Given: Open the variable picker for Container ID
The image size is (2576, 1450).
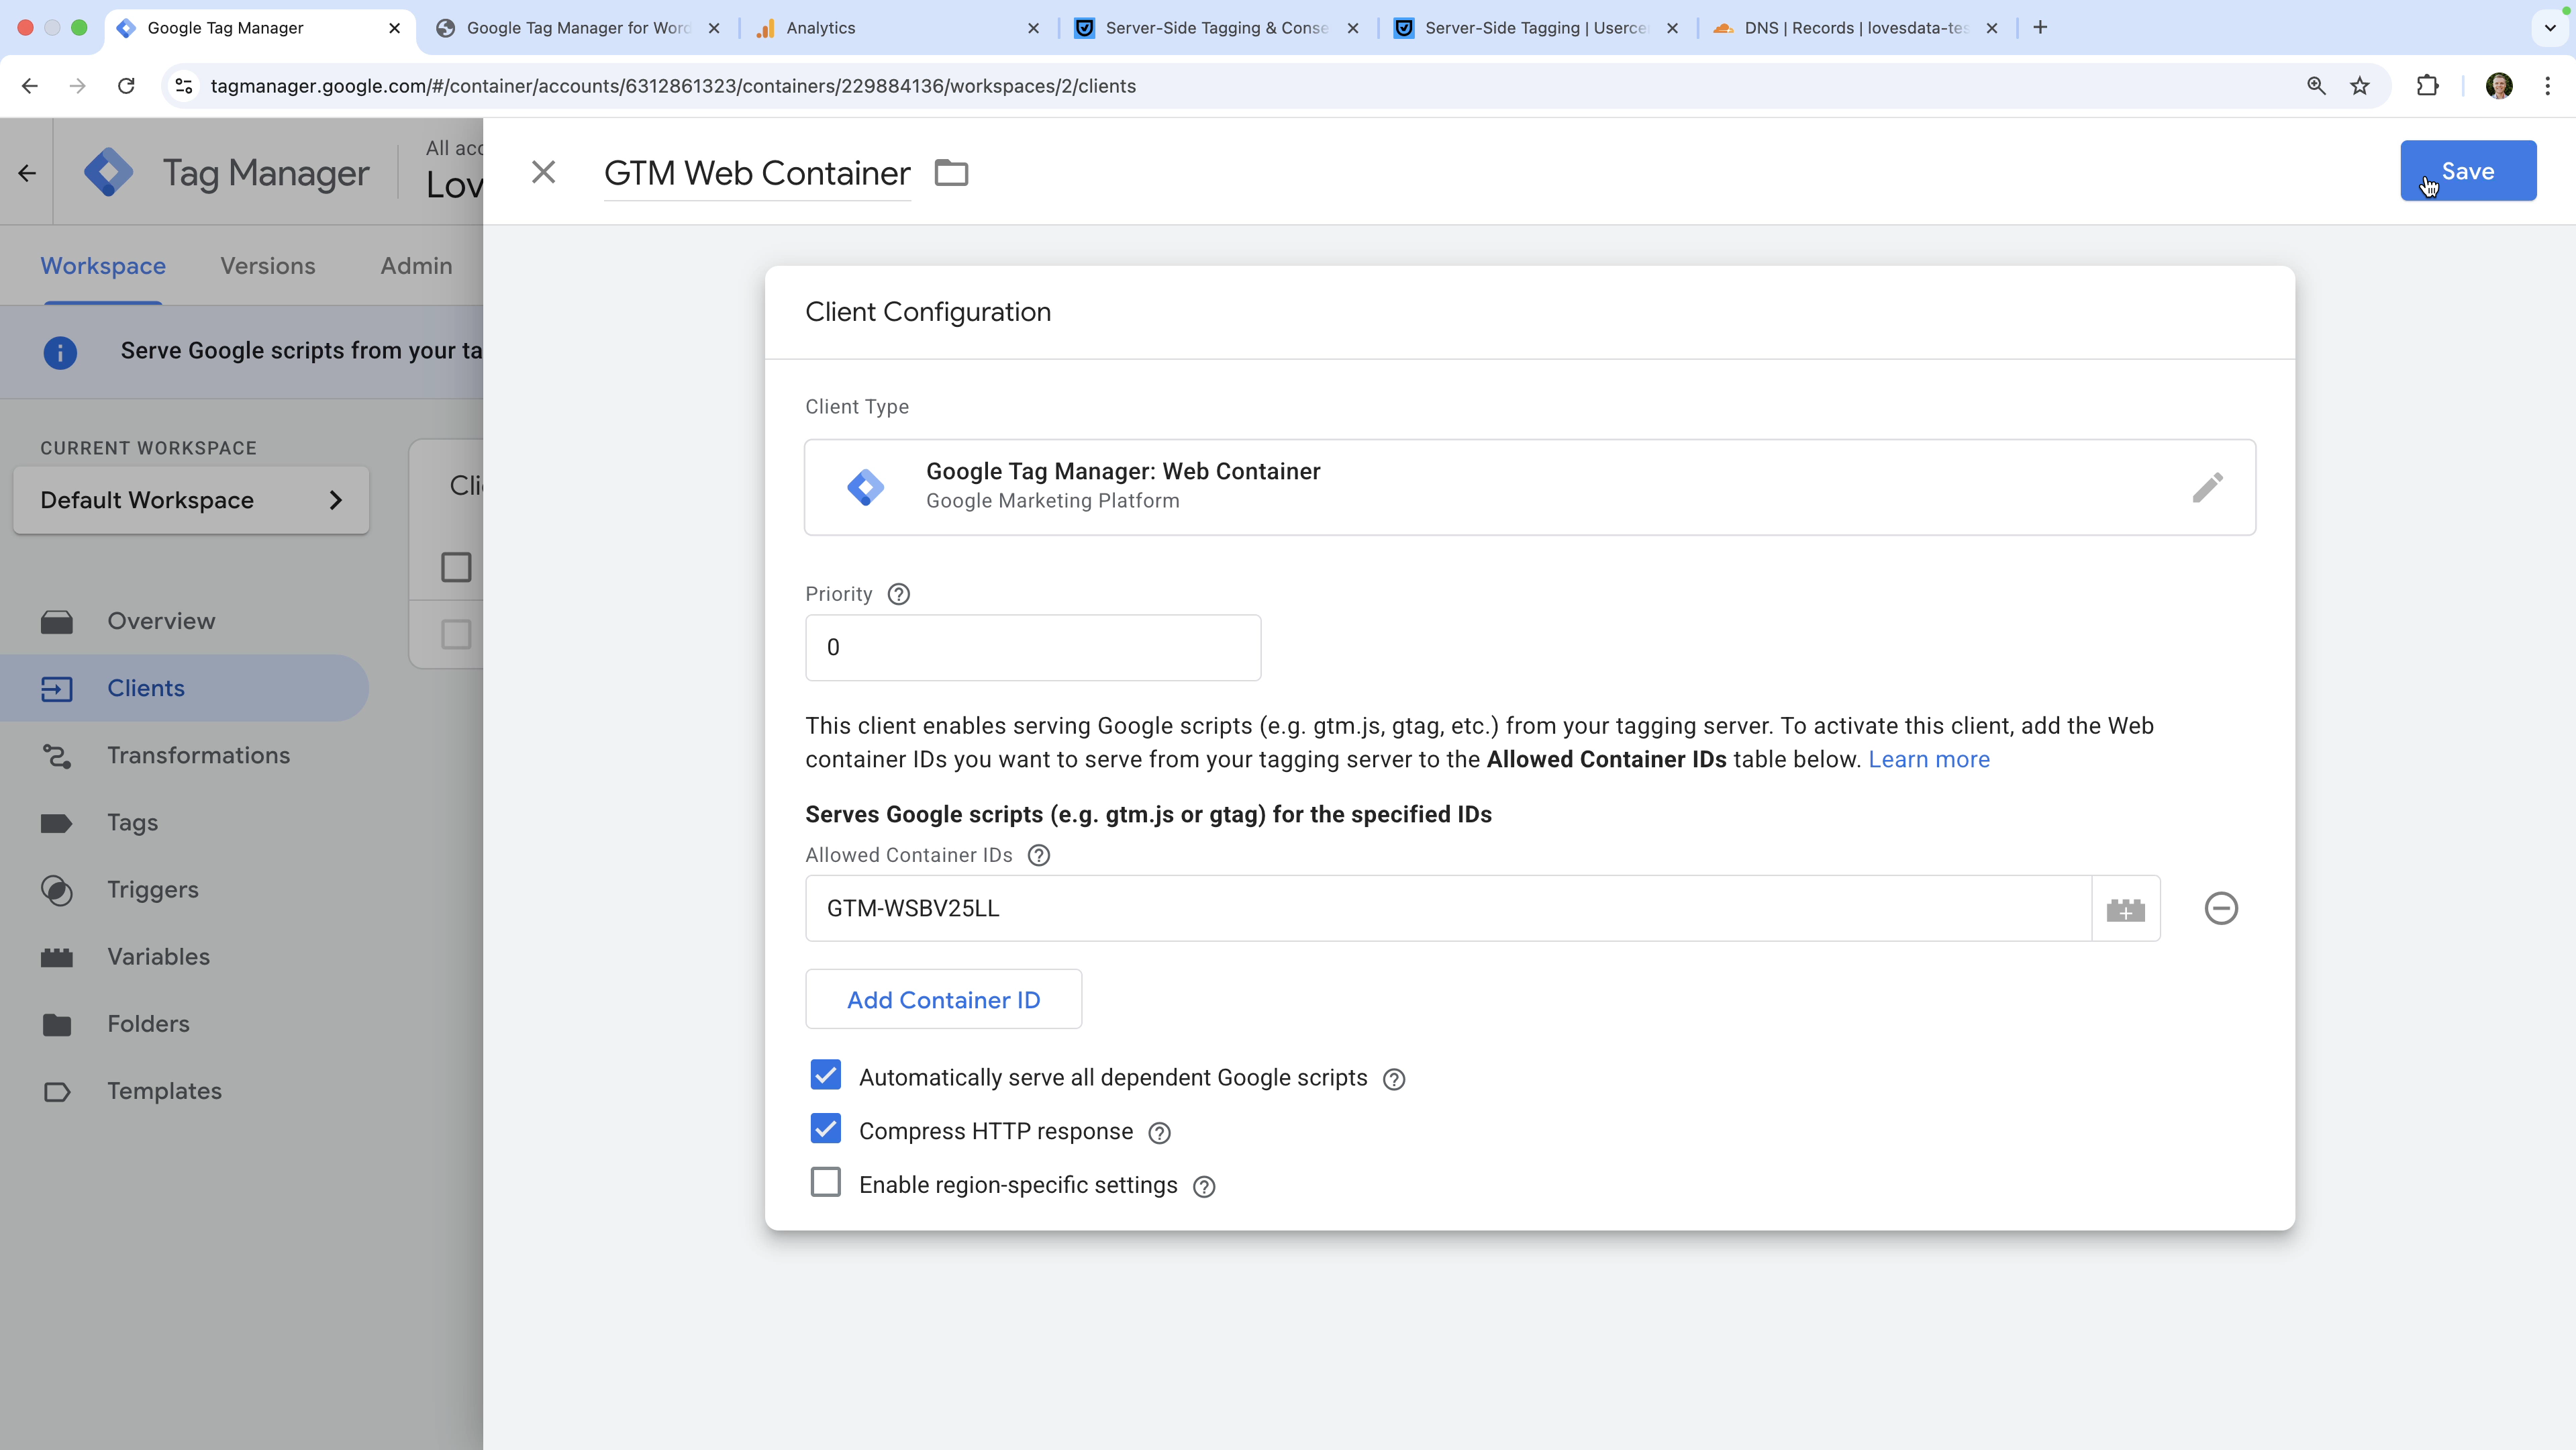Looking at the screenshot, I should coord(2125,909).
